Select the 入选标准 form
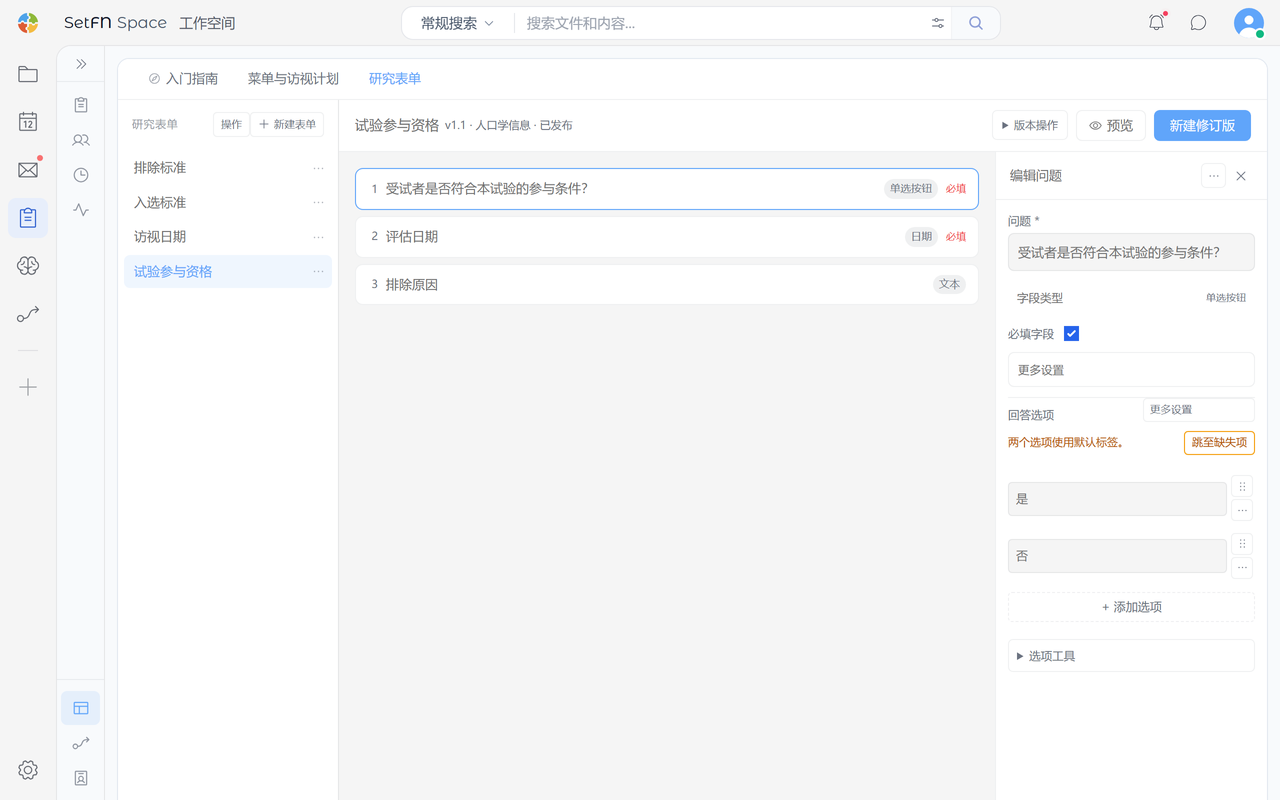The height and width of the screenshot is (800, 1280). (x=228, y=202)
